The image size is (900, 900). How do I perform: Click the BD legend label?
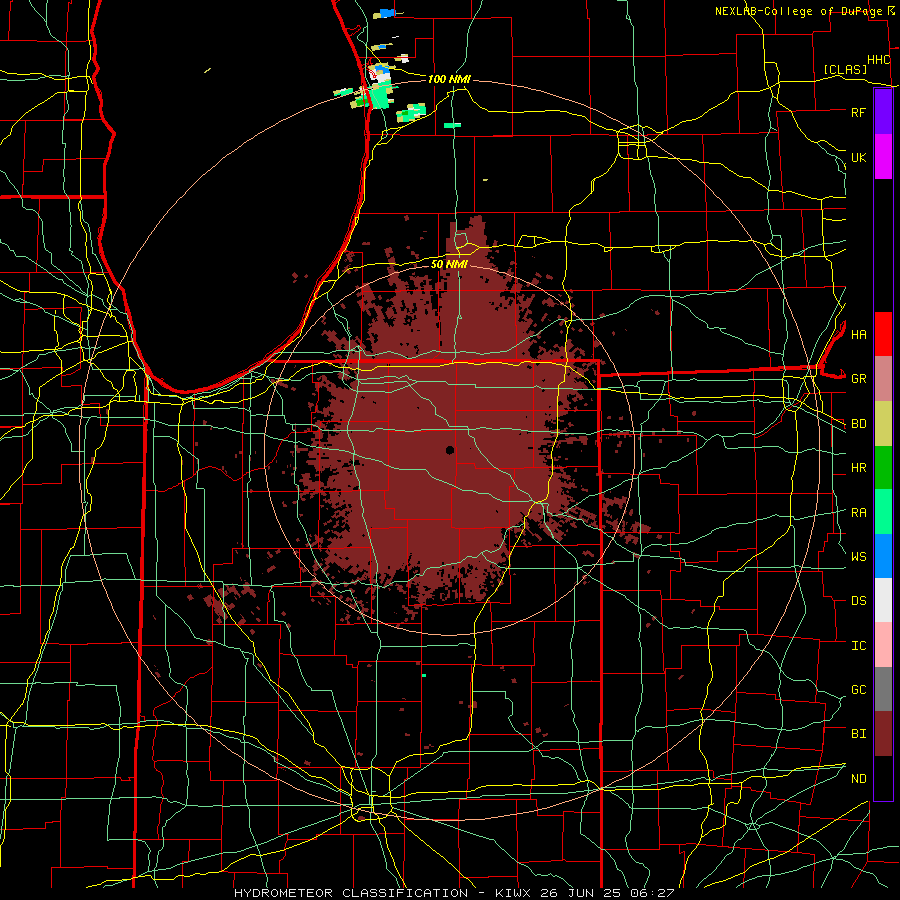click(859, 424)
